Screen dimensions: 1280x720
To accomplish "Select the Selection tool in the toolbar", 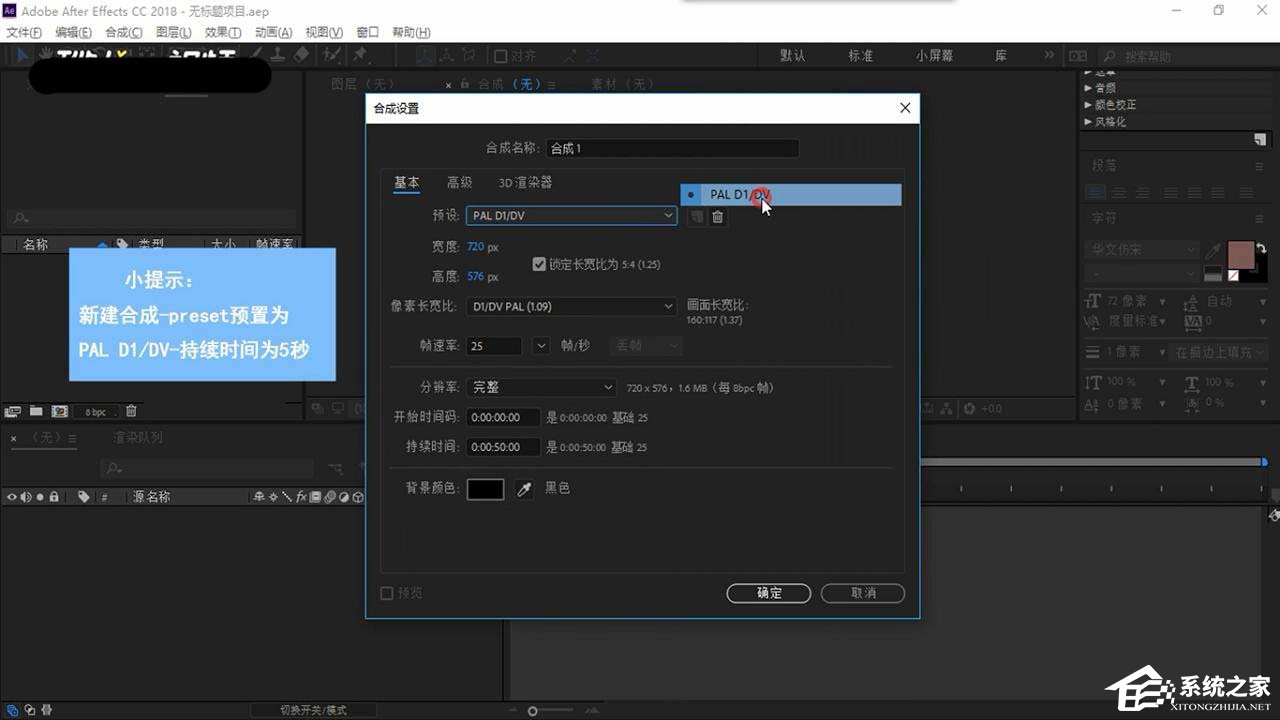I will 21,55.
